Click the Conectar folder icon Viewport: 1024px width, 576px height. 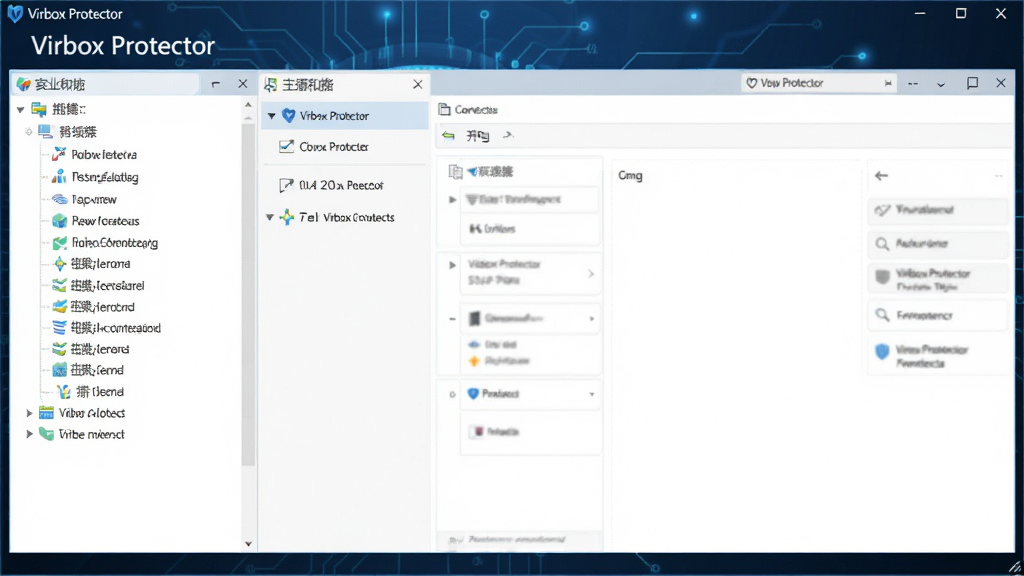[x=444, y=109]
